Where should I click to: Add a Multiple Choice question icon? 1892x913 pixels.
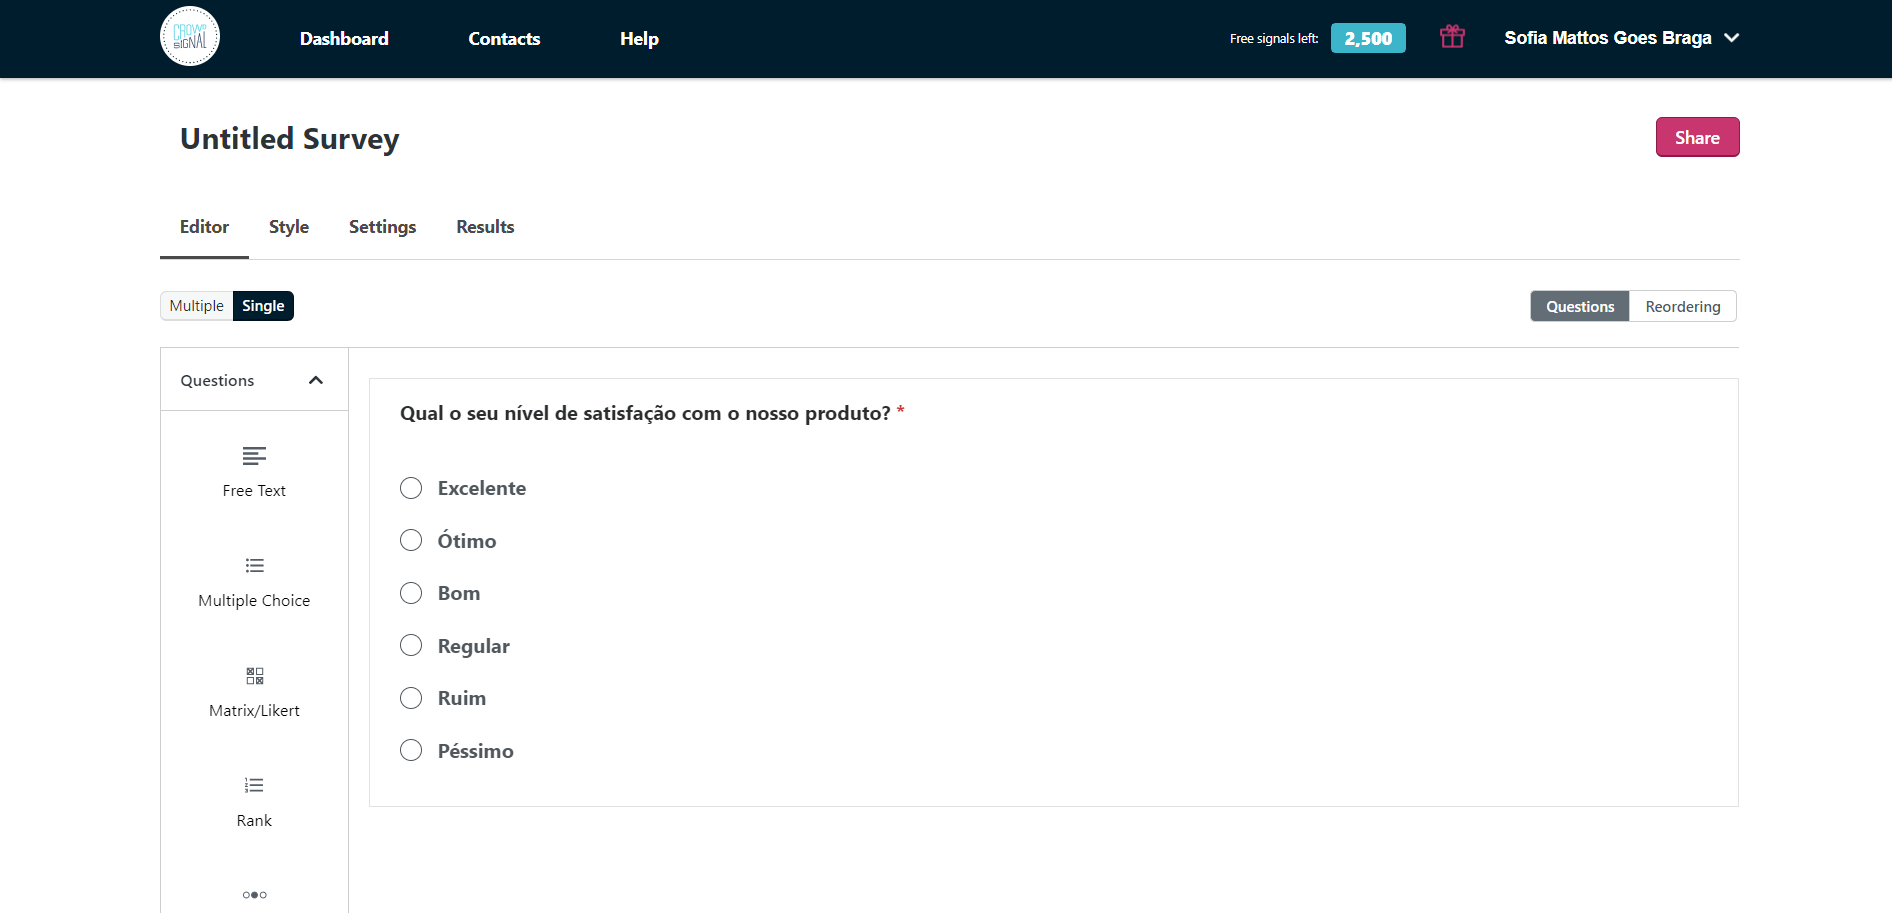click(254, 566)
